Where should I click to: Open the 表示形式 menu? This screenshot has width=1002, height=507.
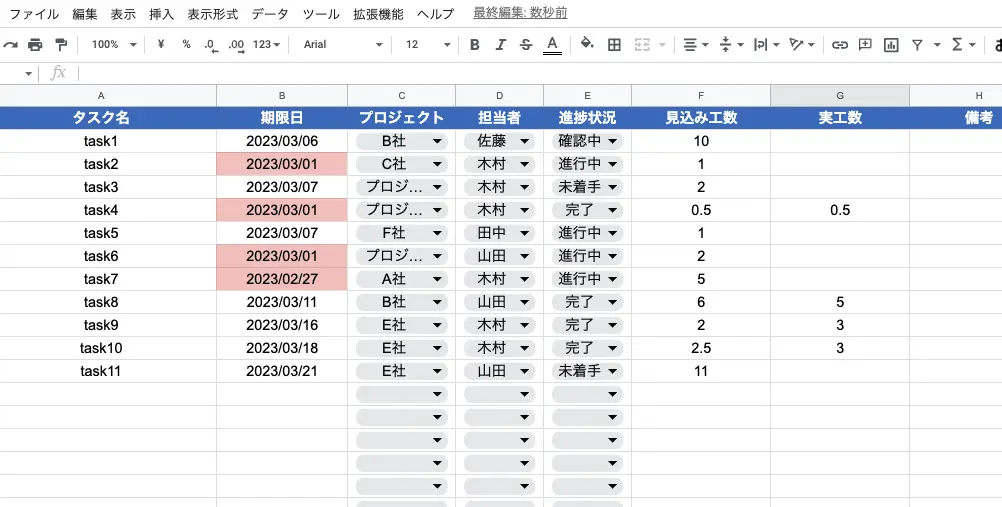tap(213, 13)
